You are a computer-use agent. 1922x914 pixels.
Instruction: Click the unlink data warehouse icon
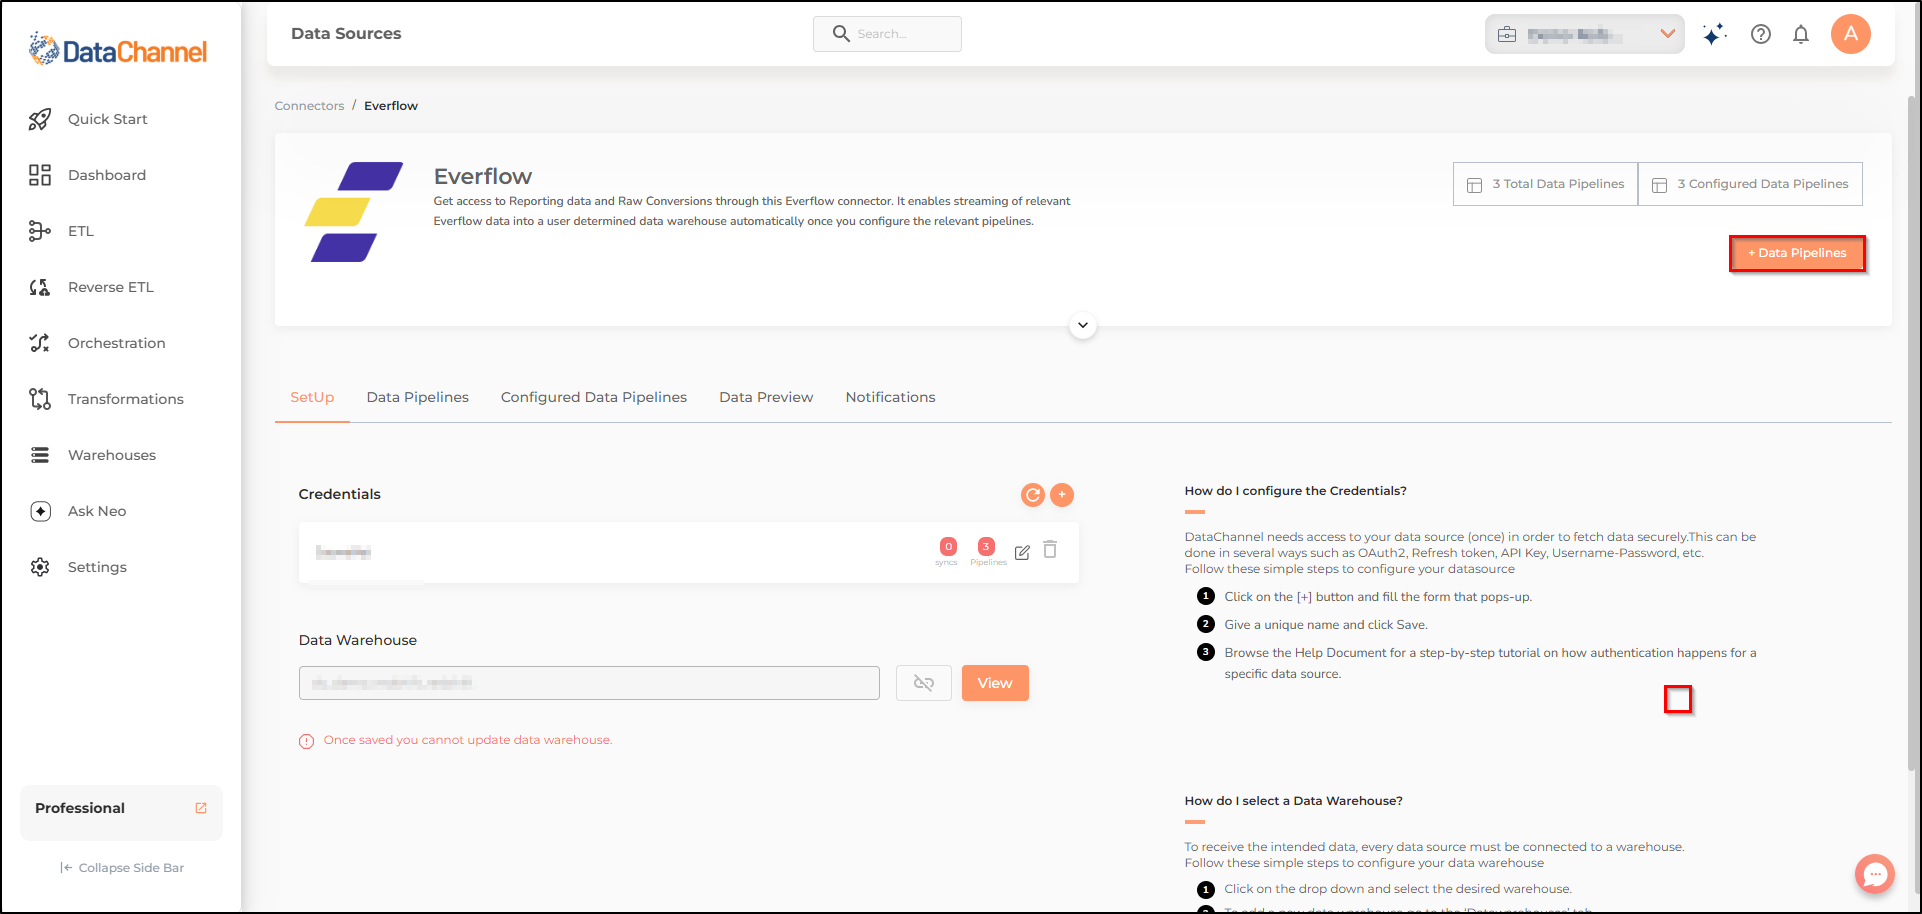(x=924, y=683)
